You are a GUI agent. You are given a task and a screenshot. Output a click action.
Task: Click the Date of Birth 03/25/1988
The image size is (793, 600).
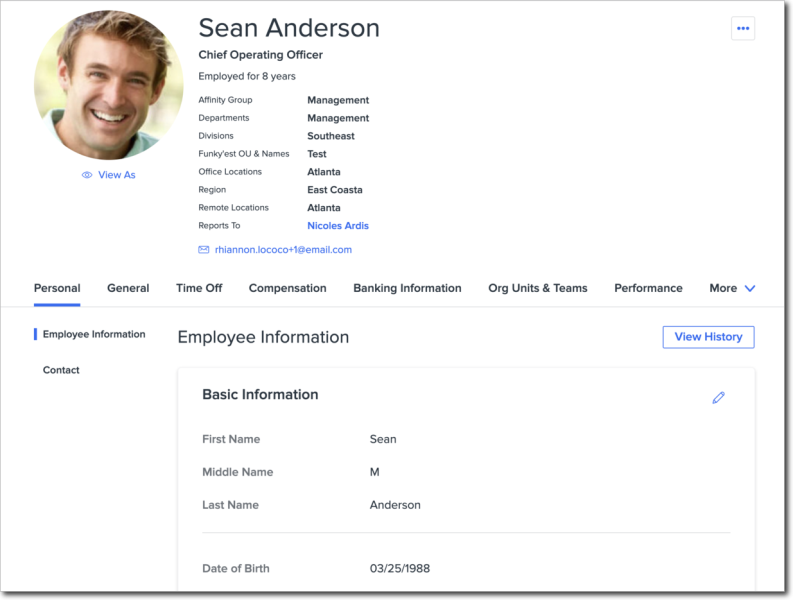point(400,569)
